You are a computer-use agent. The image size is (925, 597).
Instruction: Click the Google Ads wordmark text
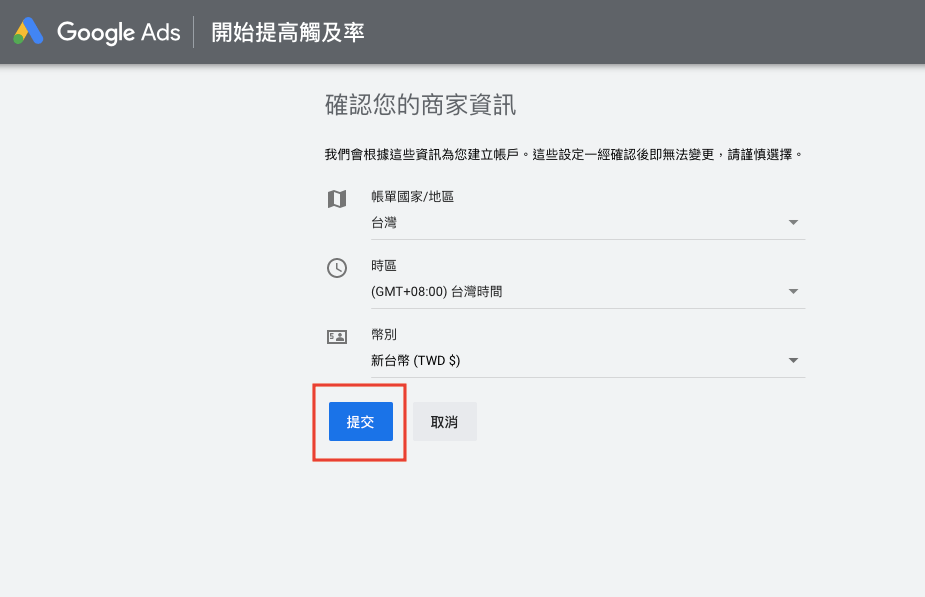coord(118,32)
